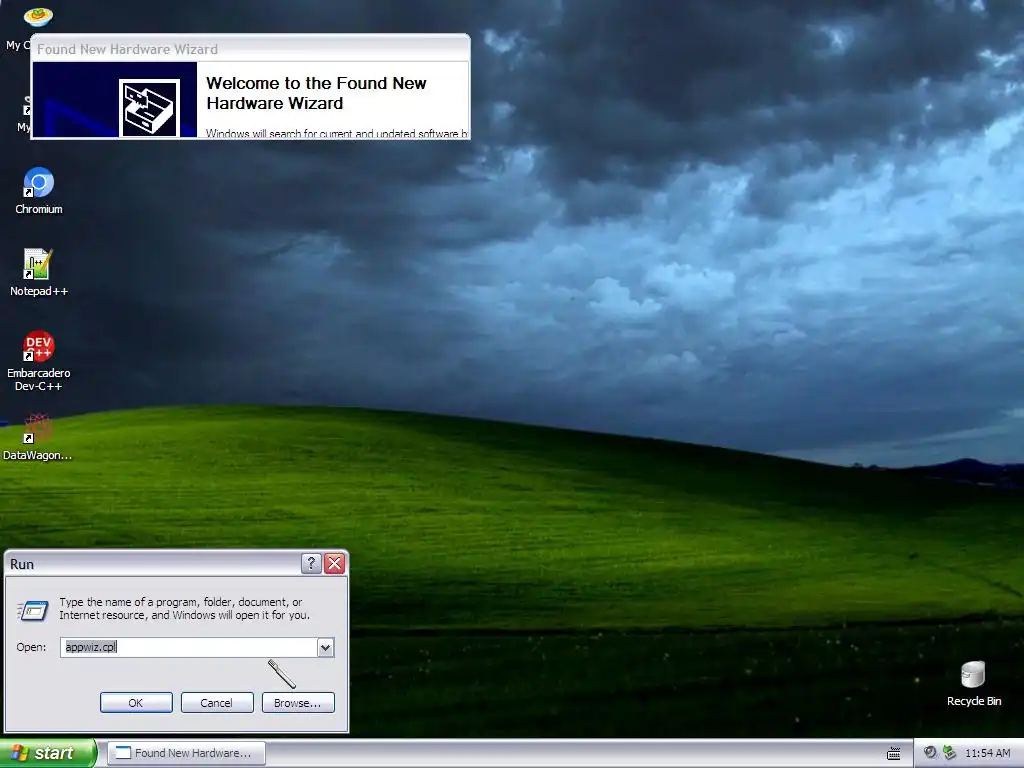
Task: Click the 'Type the name of a program' description
Action: tap(185, 608)
